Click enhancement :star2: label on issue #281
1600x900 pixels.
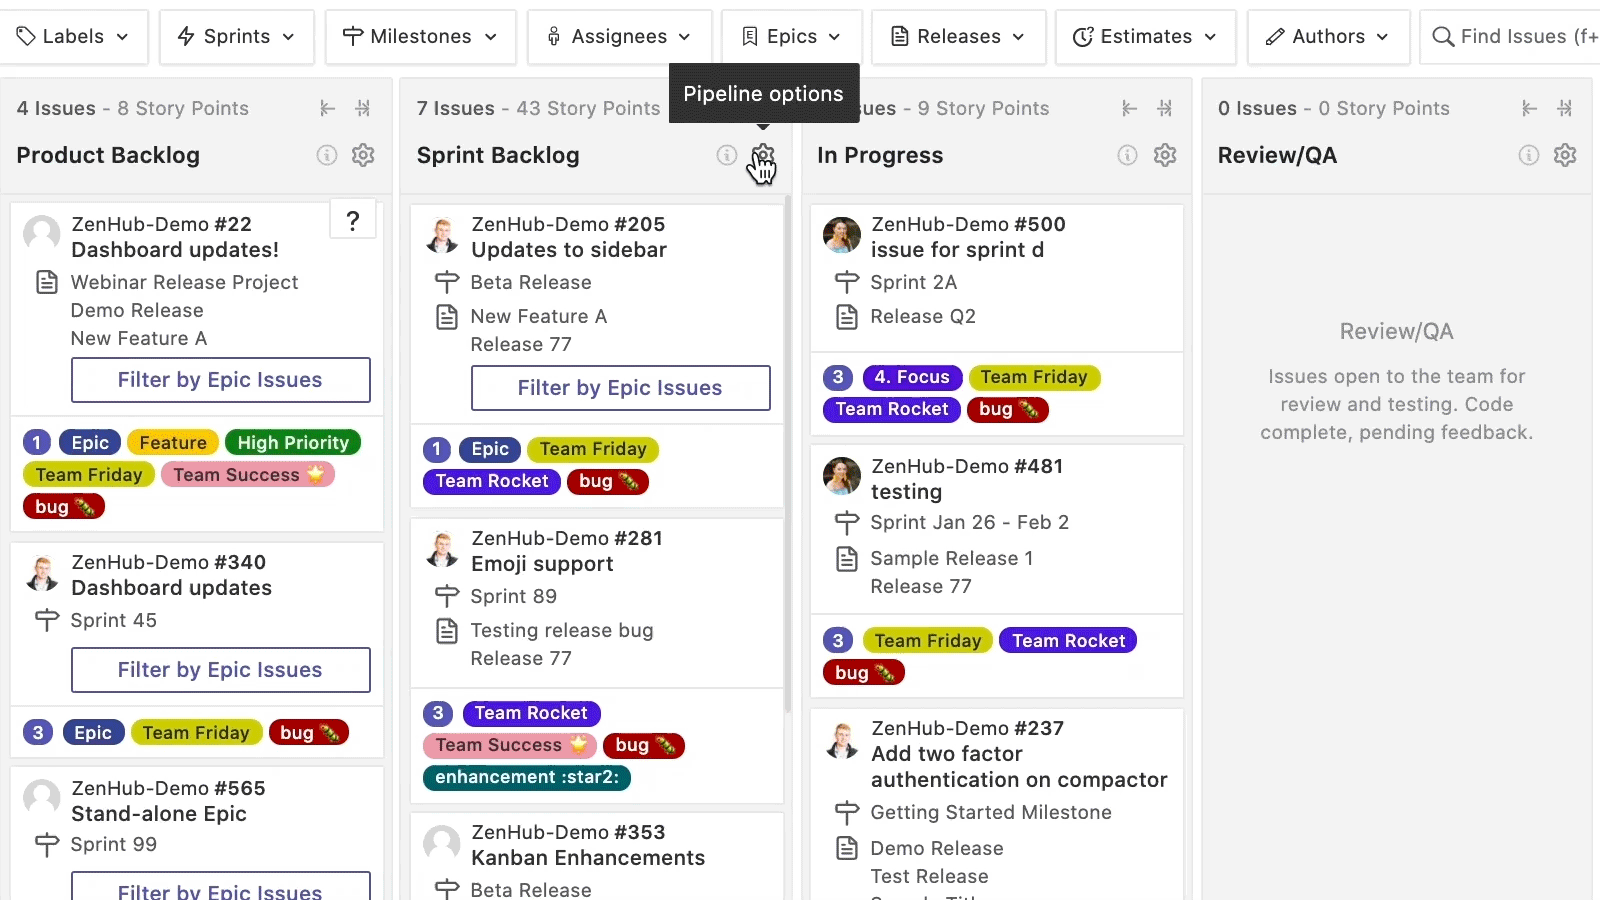527,777
